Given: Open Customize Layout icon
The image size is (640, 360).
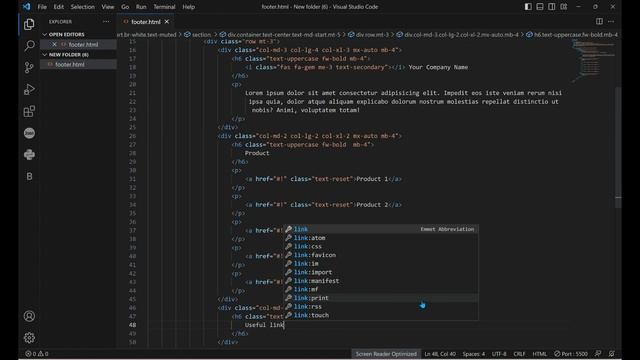Looking at the screenshot, I should [x=563, y=7].
